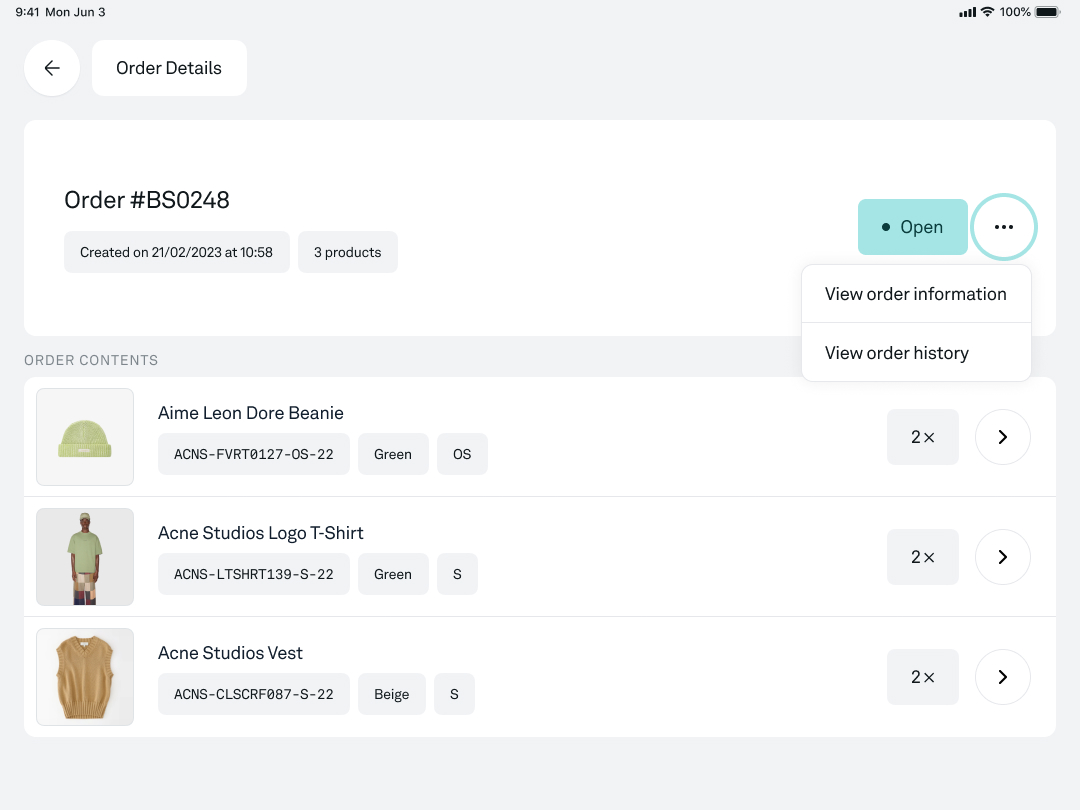Click the green T-shirt product thumbnail
Image resolution: width=1080 pixels, height=810 pixels.
coord(85,557)
